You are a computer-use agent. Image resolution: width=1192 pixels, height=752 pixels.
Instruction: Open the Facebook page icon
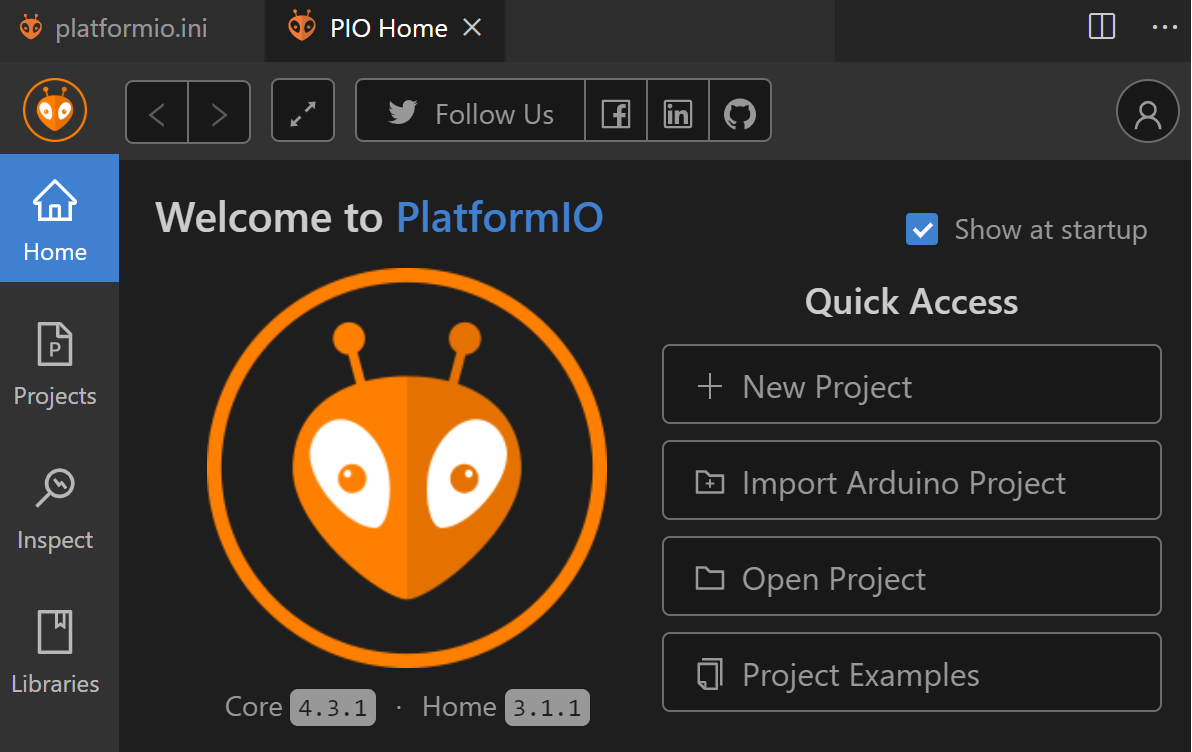(x=616, y=113)
